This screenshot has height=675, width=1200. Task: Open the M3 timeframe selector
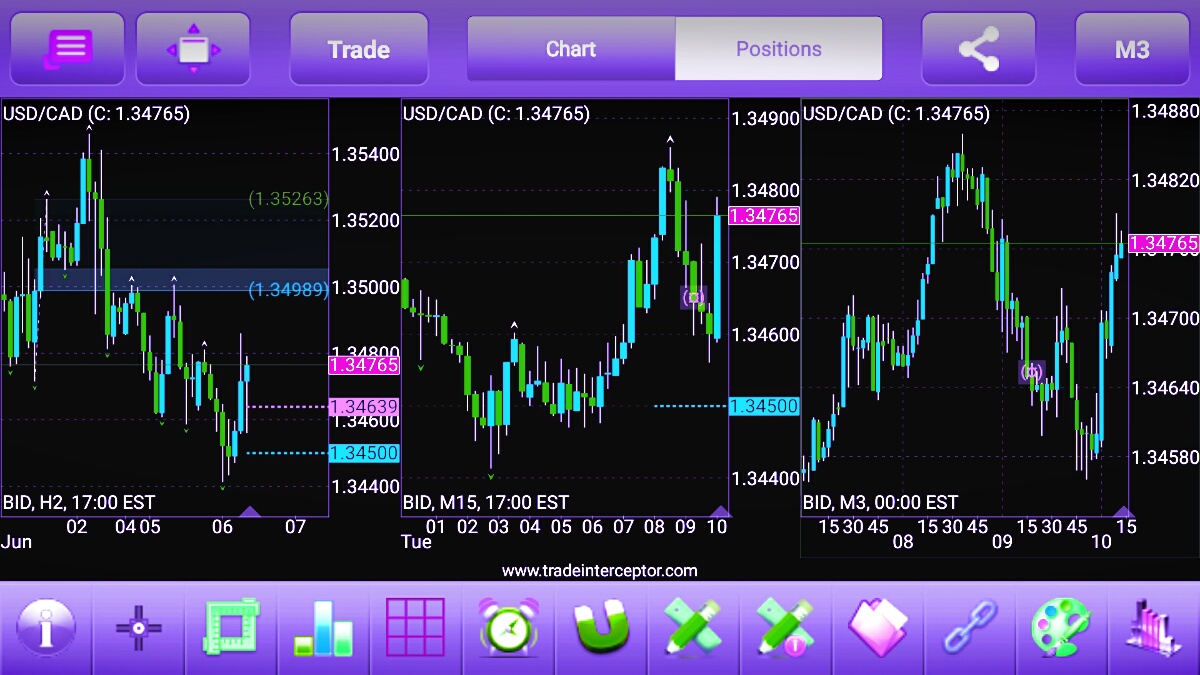(1131, 49)
